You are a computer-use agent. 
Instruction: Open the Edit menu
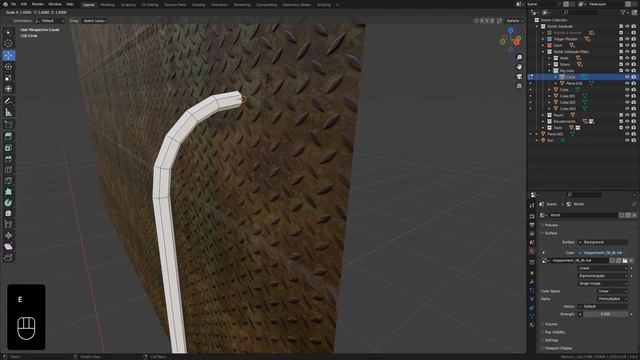[x=24, y=4]
